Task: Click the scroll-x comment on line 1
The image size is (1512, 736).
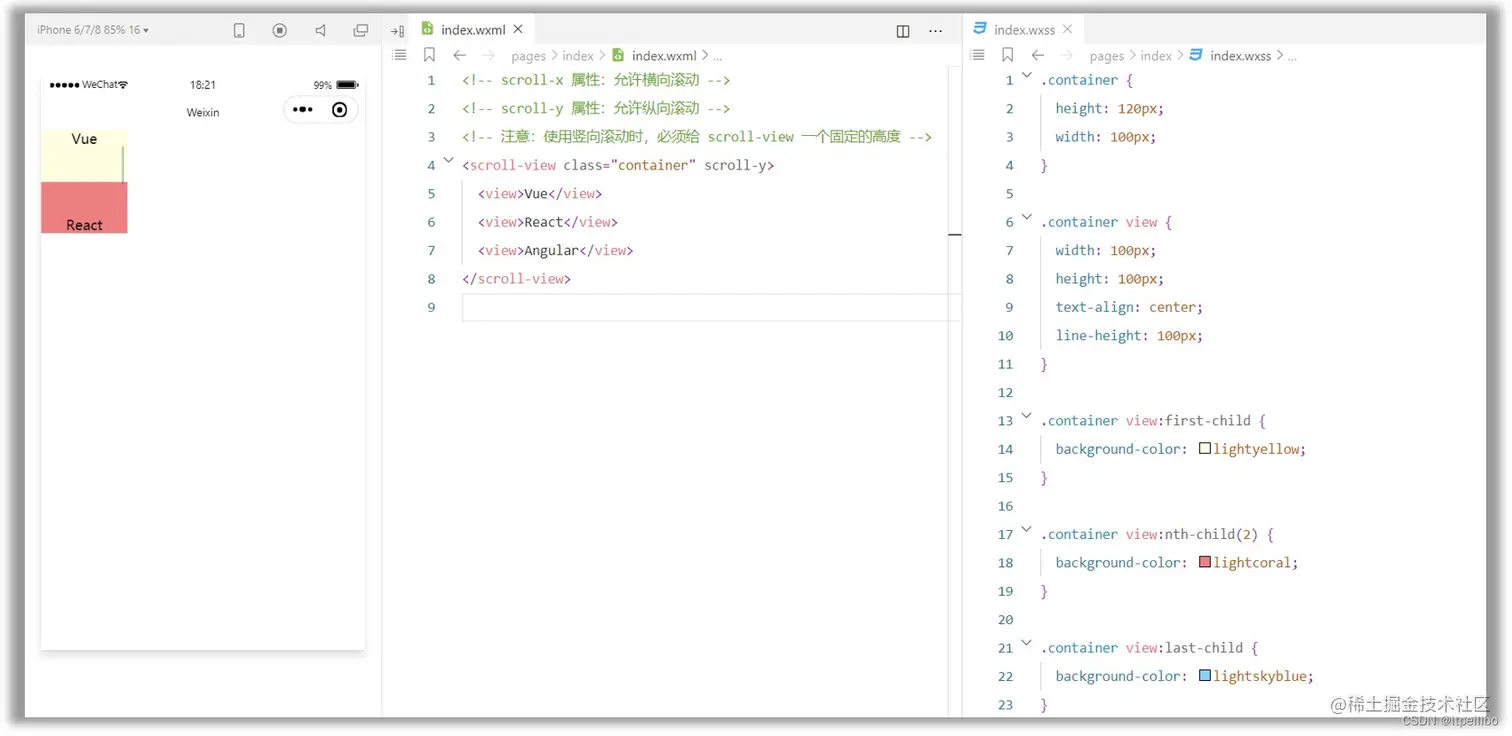Action: [596, 80]
